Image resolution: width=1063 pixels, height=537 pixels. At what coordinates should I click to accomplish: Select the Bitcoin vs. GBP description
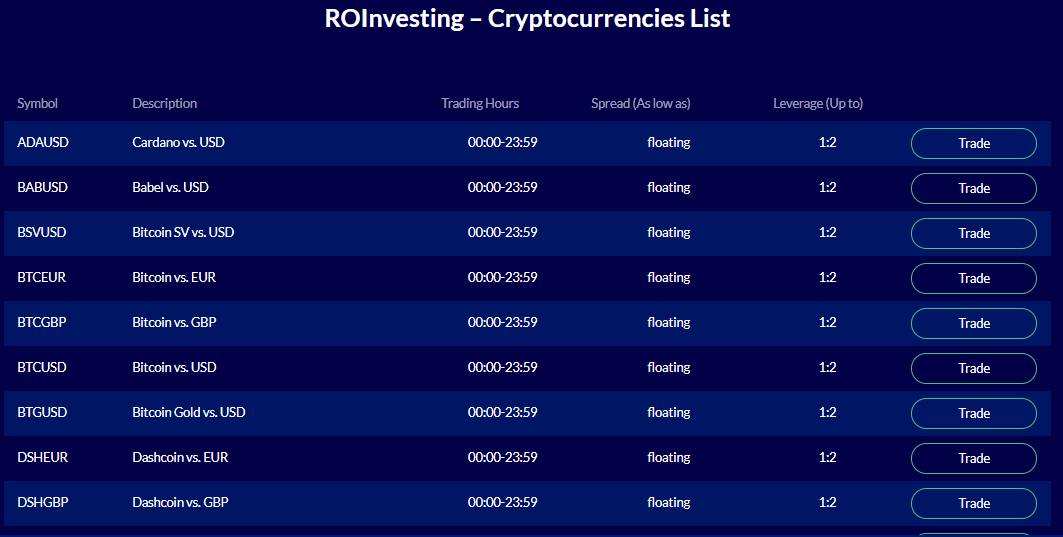click(174, 322)
